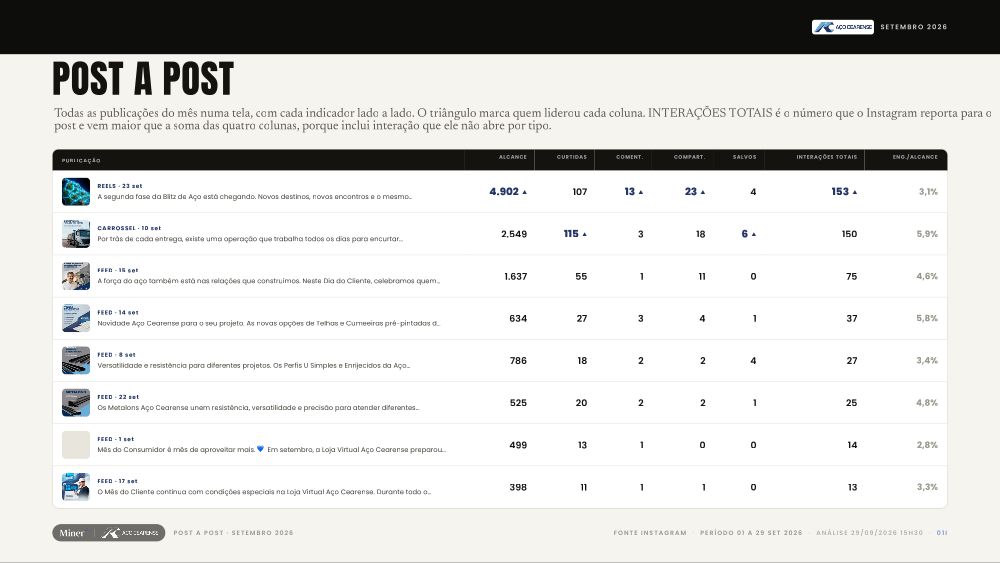Click the total interactions value 75
The height and width of the screenshot is (563, 1000).
coord(851,276)
